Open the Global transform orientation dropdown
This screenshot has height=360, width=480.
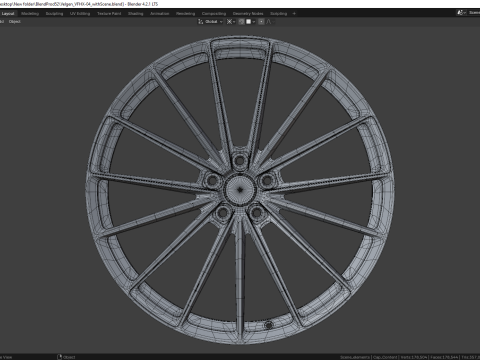click(x=214, y=22)
